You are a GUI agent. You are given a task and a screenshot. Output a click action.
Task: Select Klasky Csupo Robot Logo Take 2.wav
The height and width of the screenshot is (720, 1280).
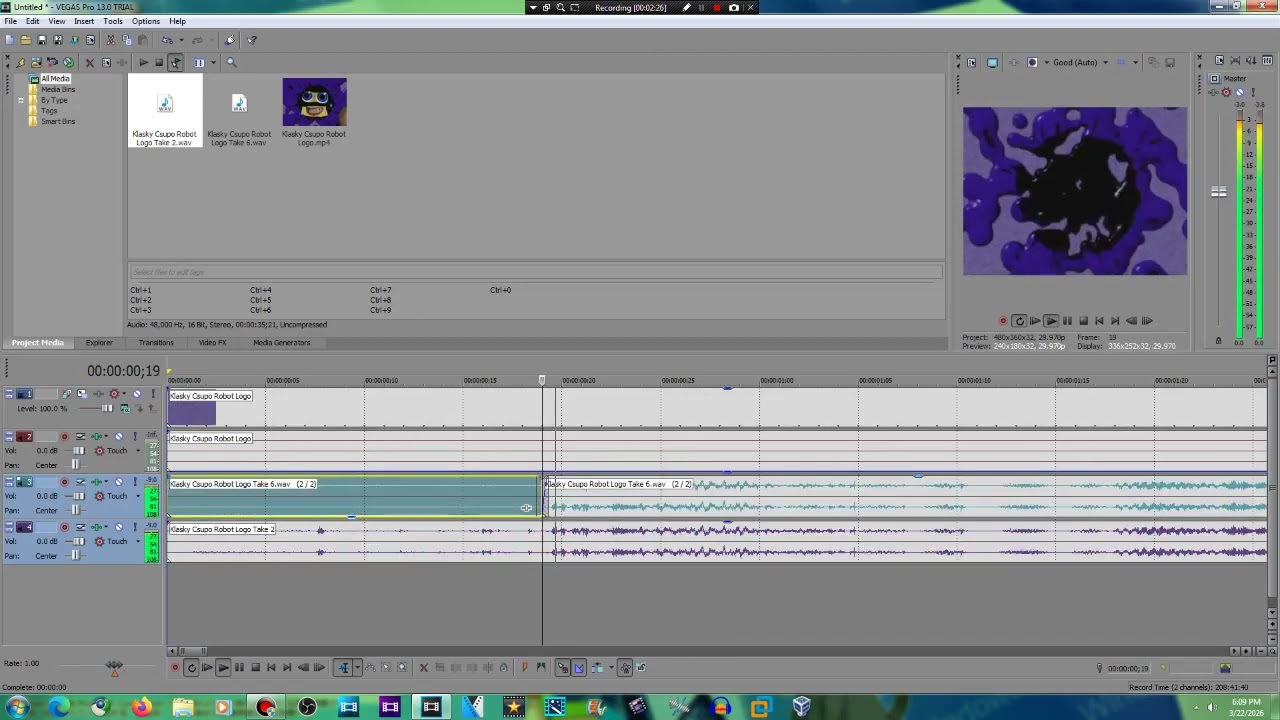[x=164, y=112]
